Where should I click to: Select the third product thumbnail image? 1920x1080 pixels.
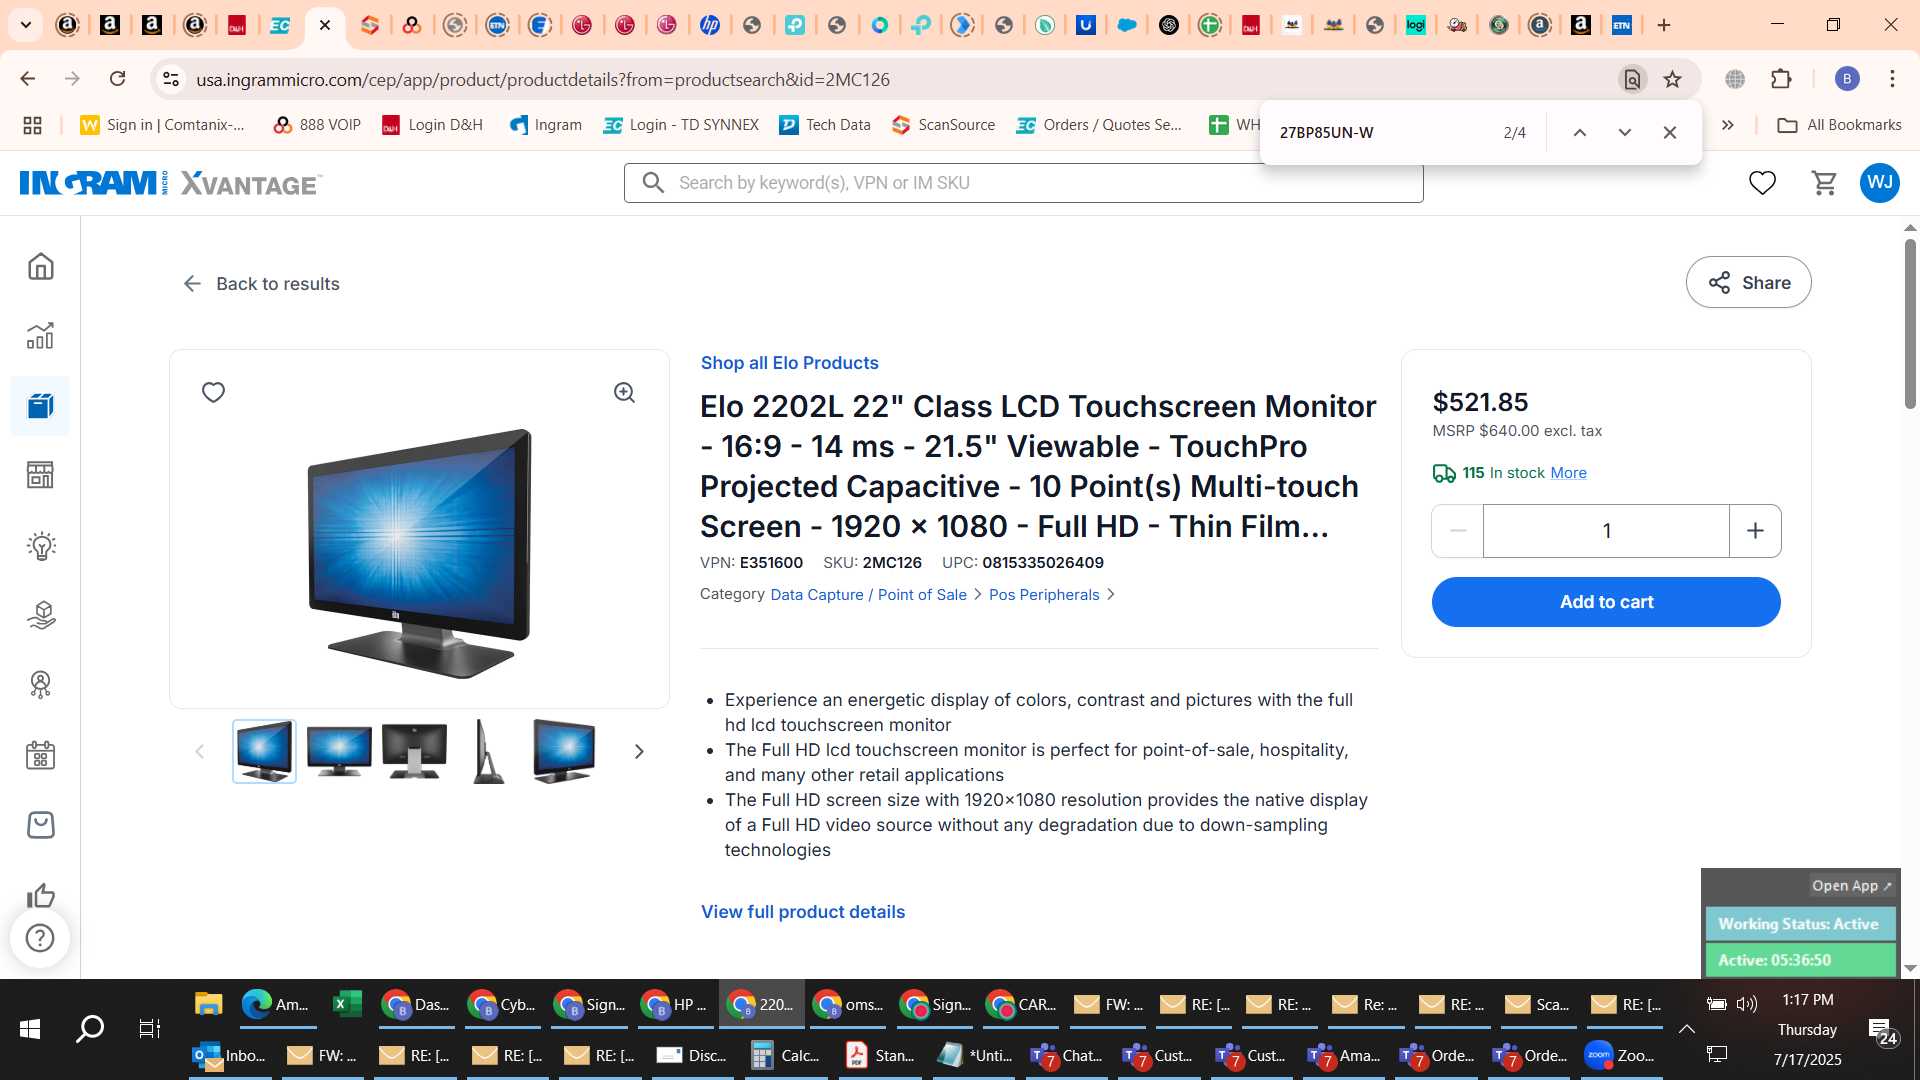pyautogui.click(x=414, y=751)
